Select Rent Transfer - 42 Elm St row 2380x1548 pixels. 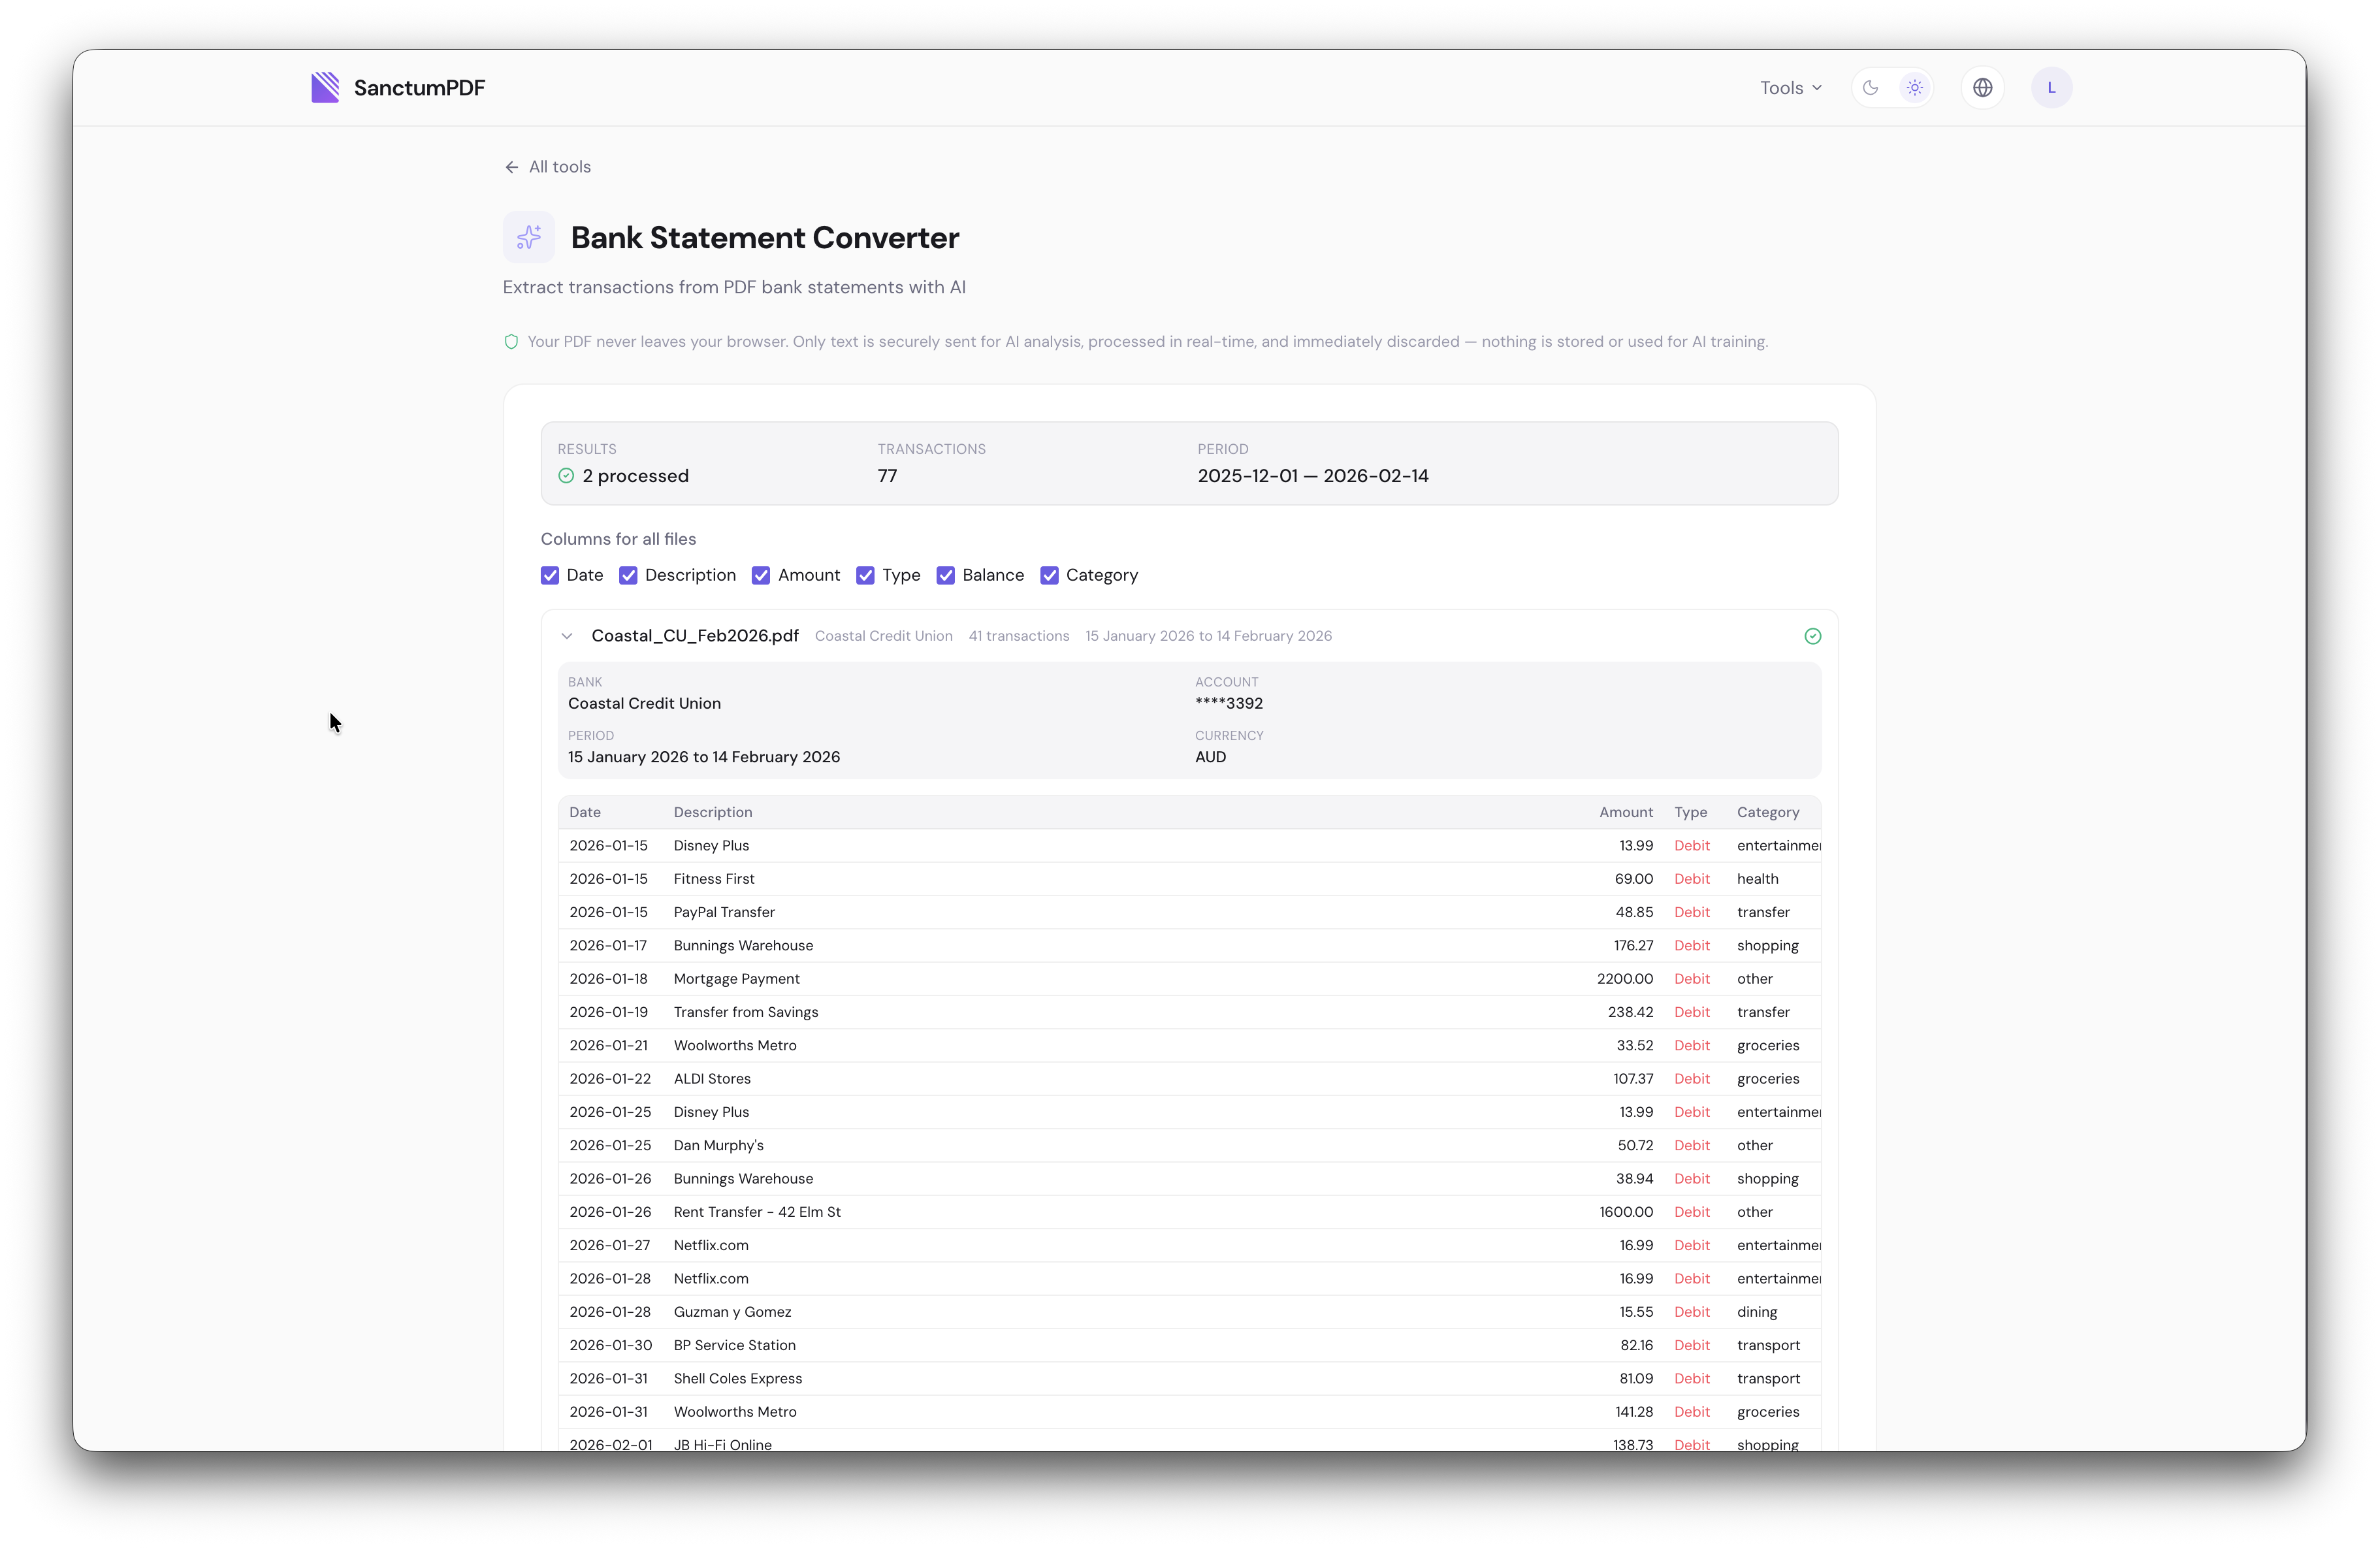point(1189,1212)
